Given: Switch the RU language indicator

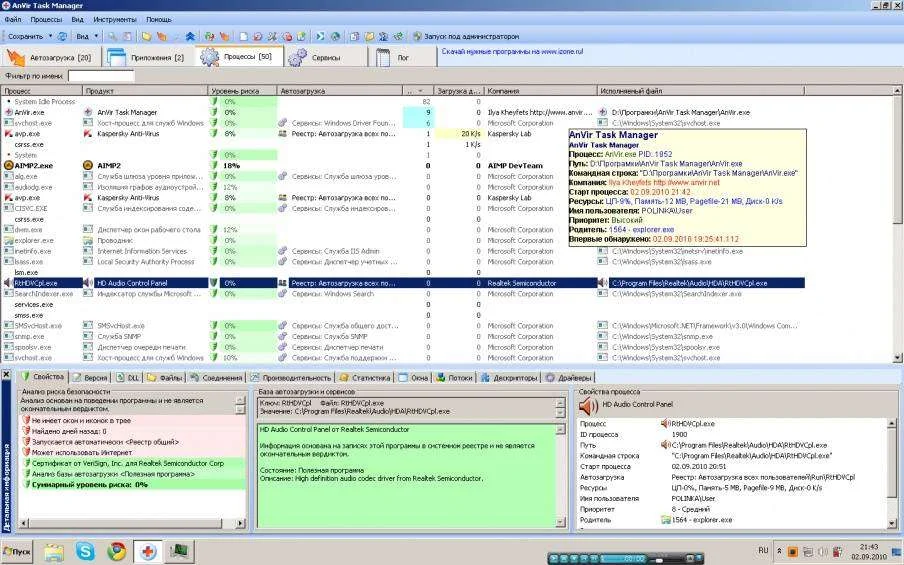Looking at the screenshot, I should tap(763, 551).
